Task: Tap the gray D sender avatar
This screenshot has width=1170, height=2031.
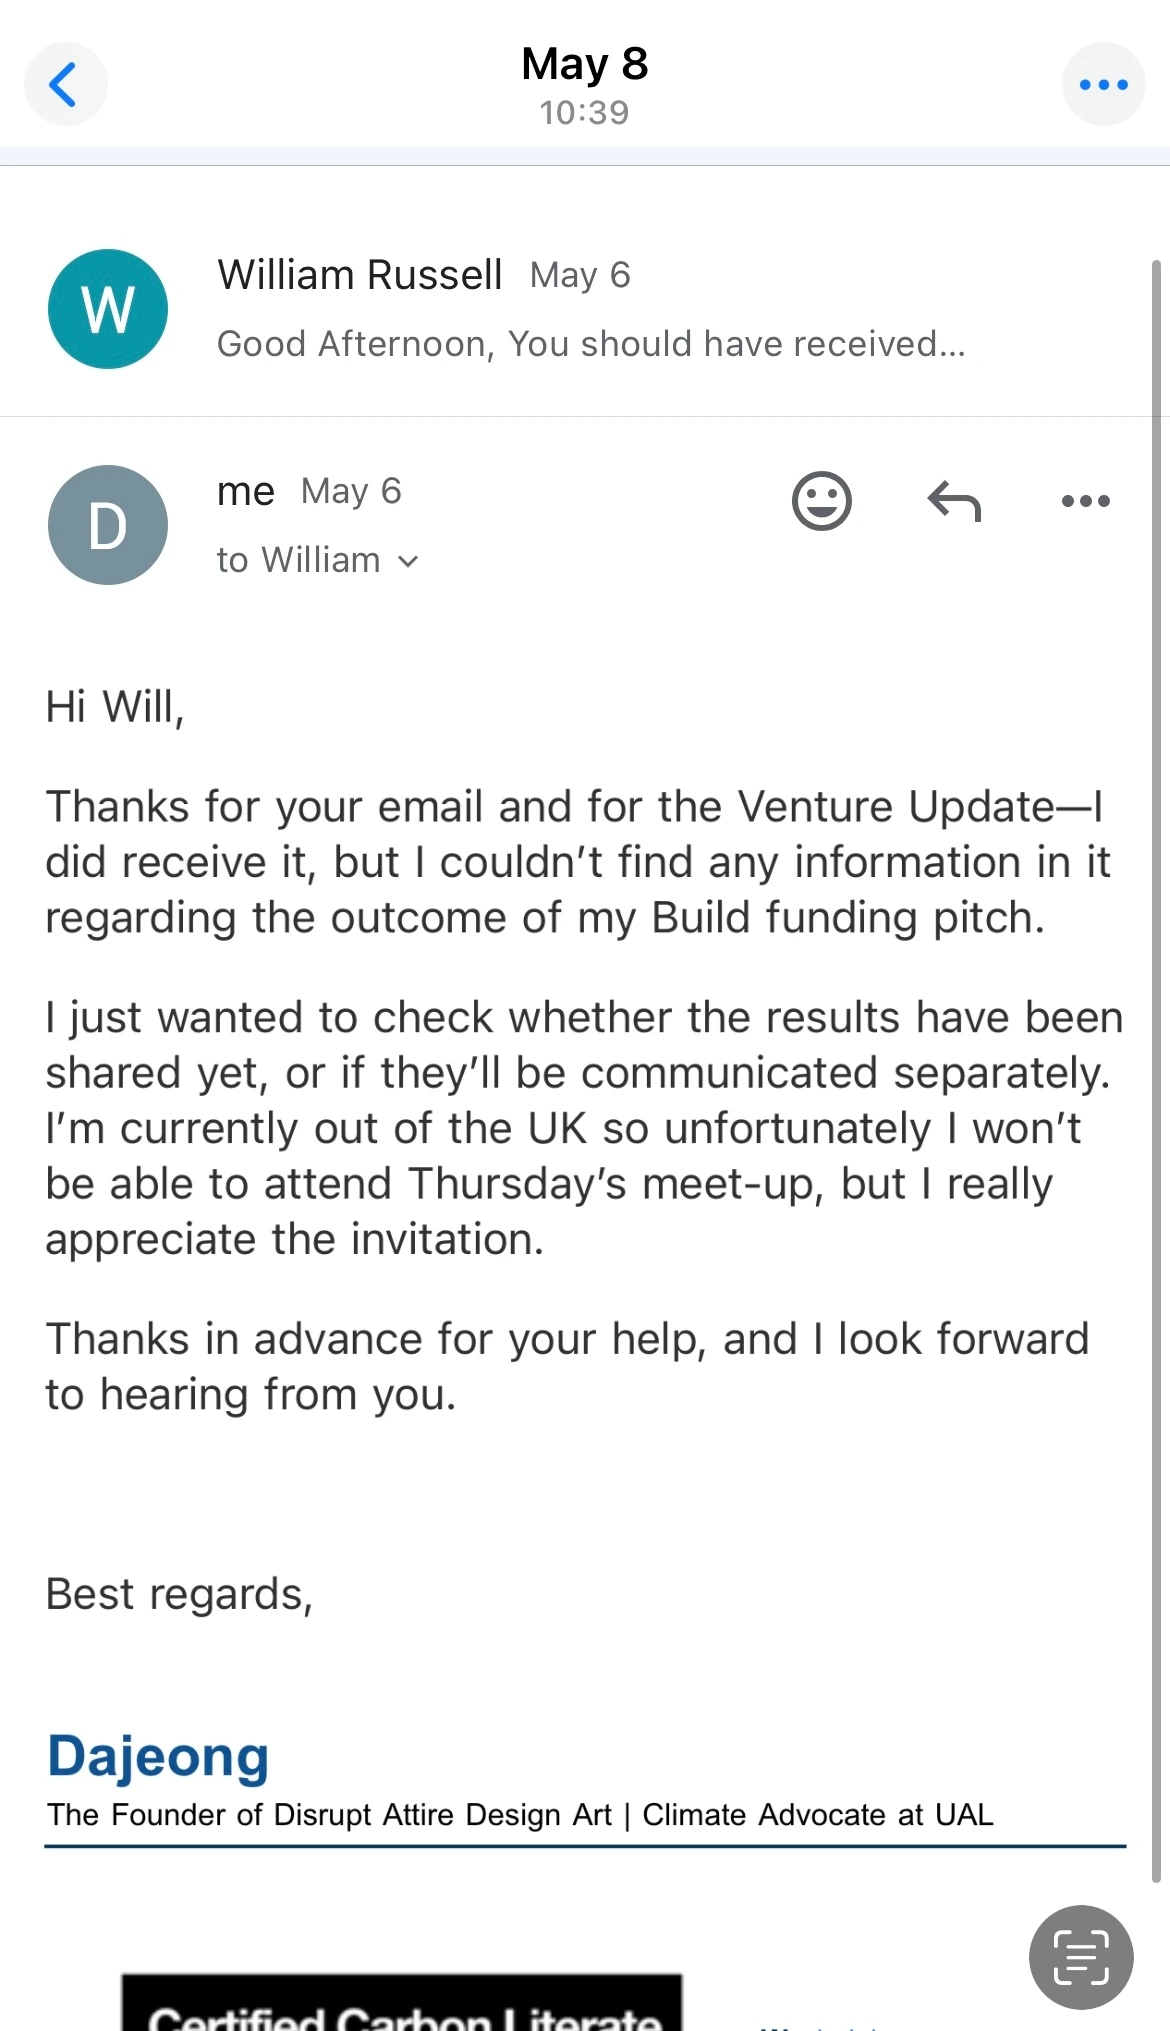Action: [108, 525]
